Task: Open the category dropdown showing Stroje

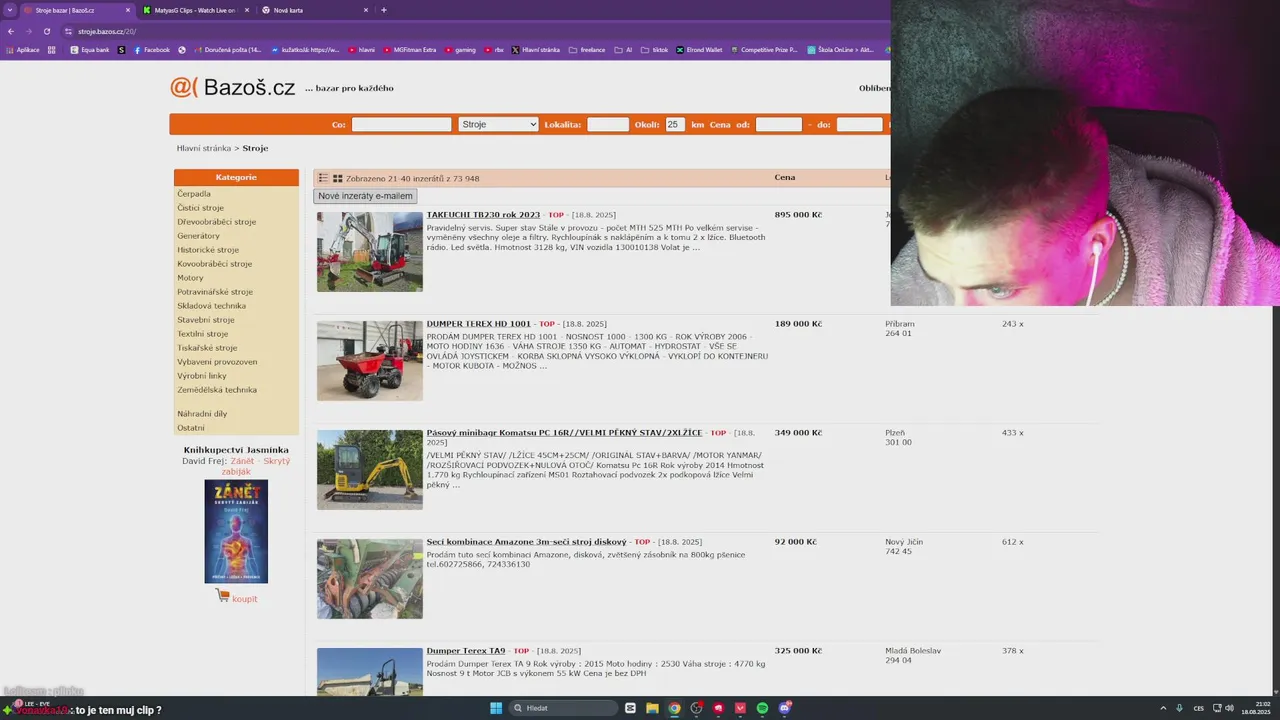Action: pos(498,124)
